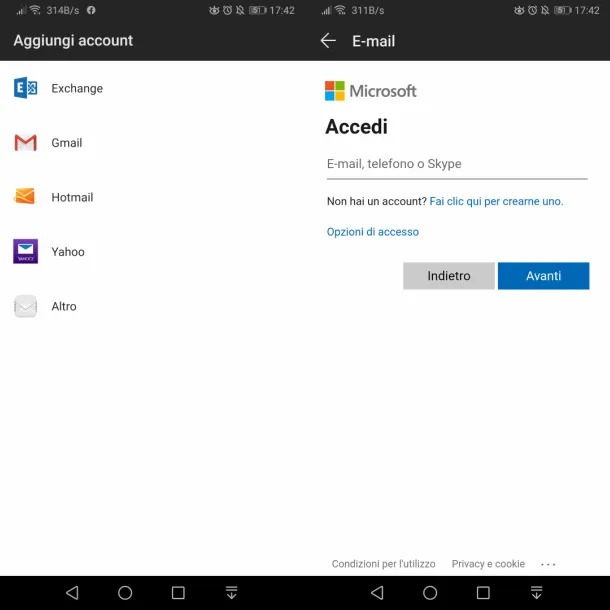Viewport: 610px width, 610px height.
Task: Choose the Gmail label
Action: tap(67, 143)
